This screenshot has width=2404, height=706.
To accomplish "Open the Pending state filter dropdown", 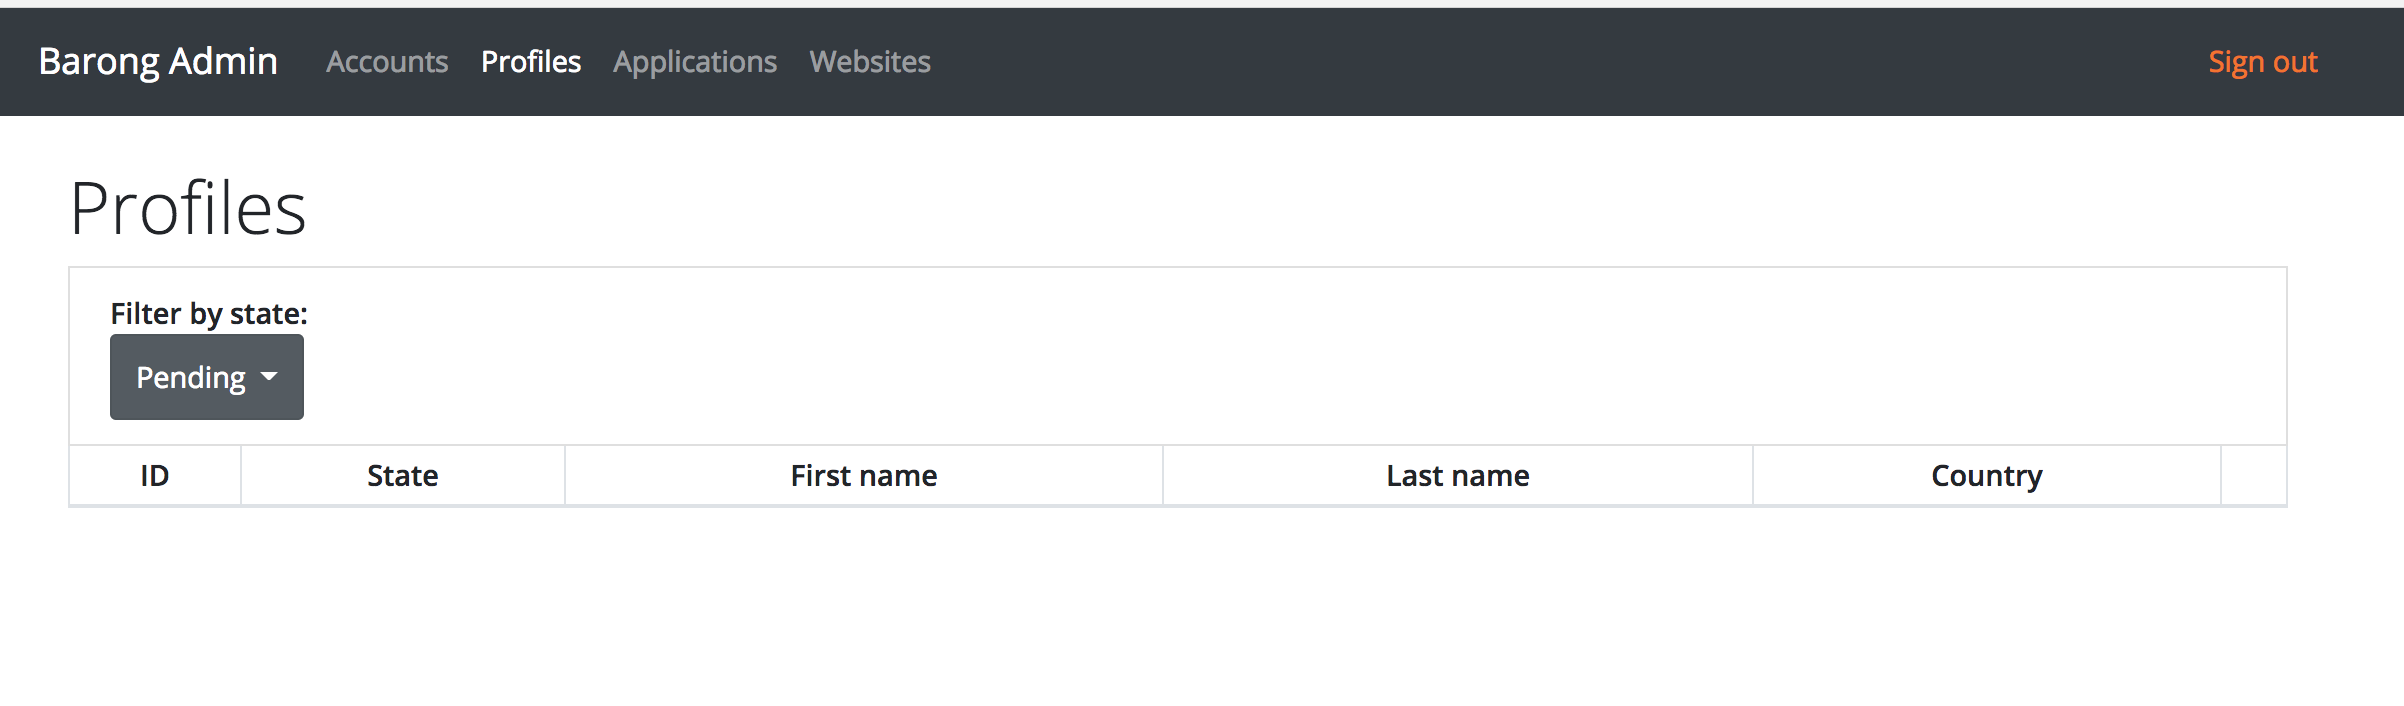I will tap(206, 376).
